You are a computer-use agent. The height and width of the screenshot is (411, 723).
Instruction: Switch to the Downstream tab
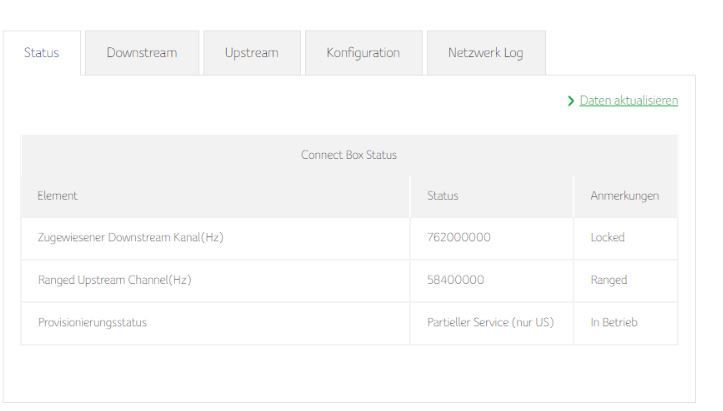tap(142, 53)
